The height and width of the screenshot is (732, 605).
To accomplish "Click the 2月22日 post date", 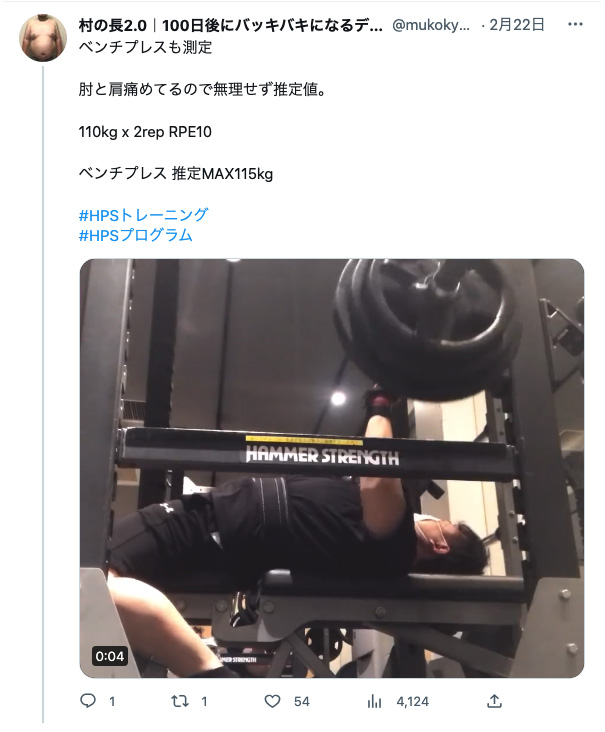I will (x=517, y=25).
